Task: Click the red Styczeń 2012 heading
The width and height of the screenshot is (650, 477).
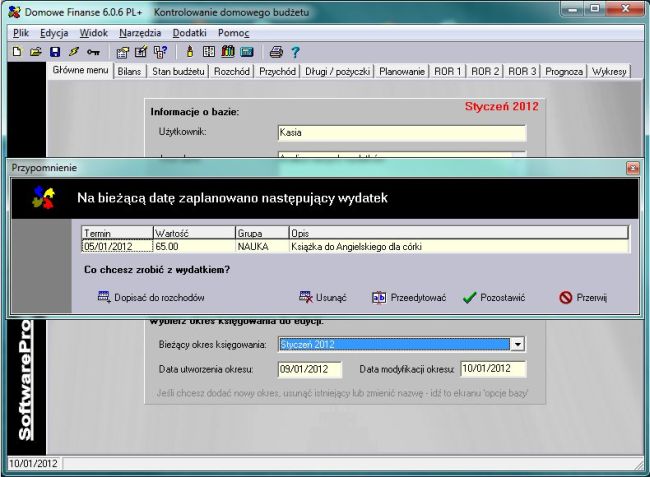Action: tap(502, 106)
